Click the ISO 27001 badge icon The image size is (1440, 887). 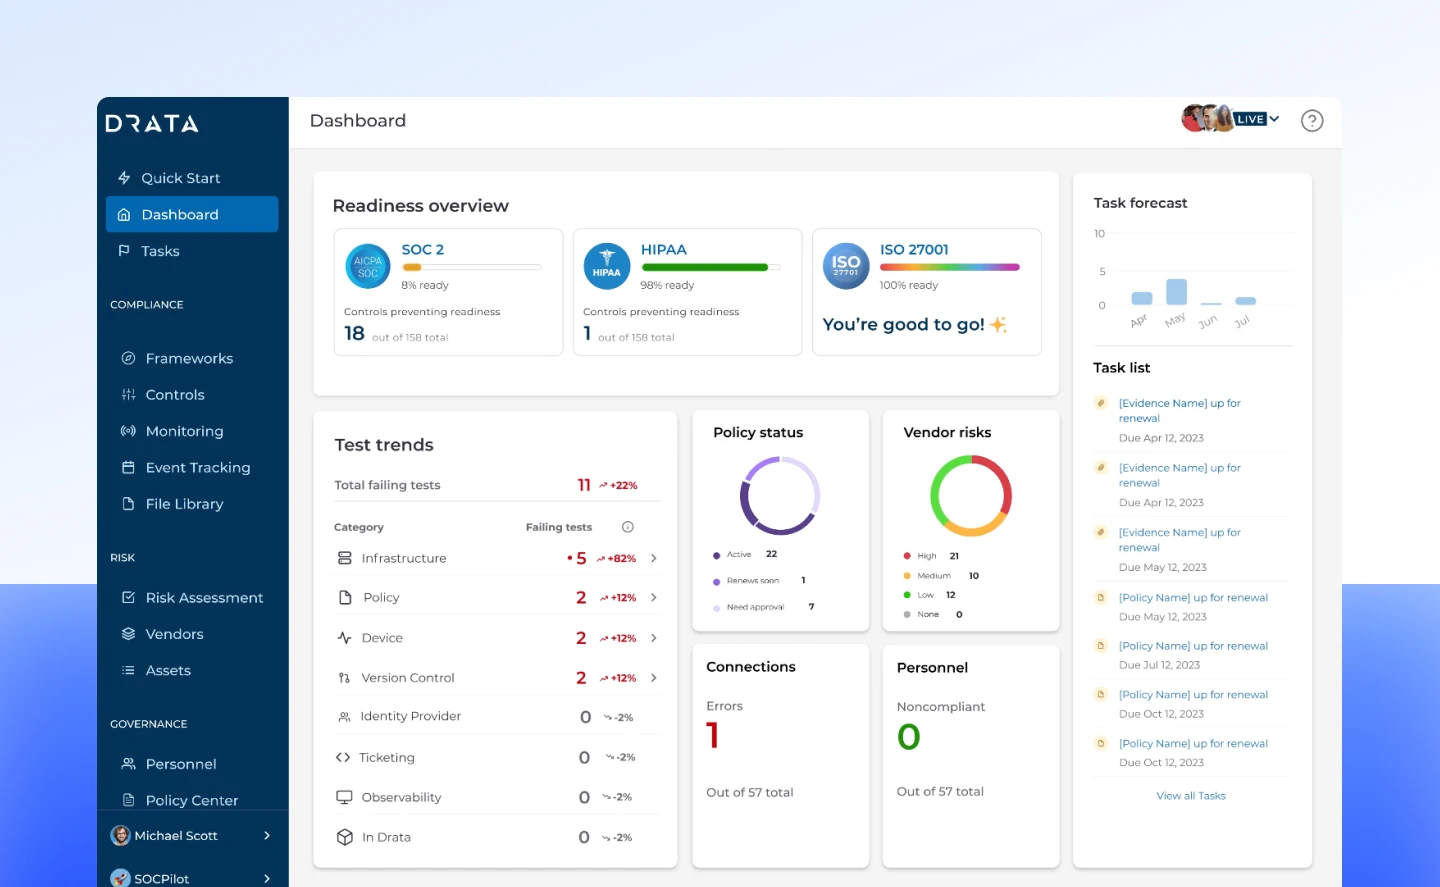pos(846,267)
